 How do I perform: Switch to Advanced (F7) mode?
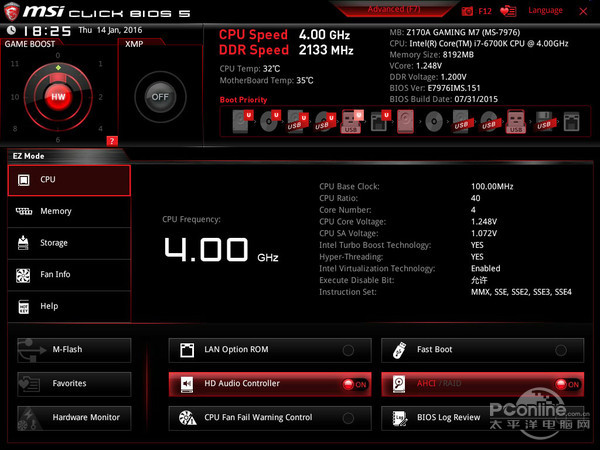click(x=394, y=9)
